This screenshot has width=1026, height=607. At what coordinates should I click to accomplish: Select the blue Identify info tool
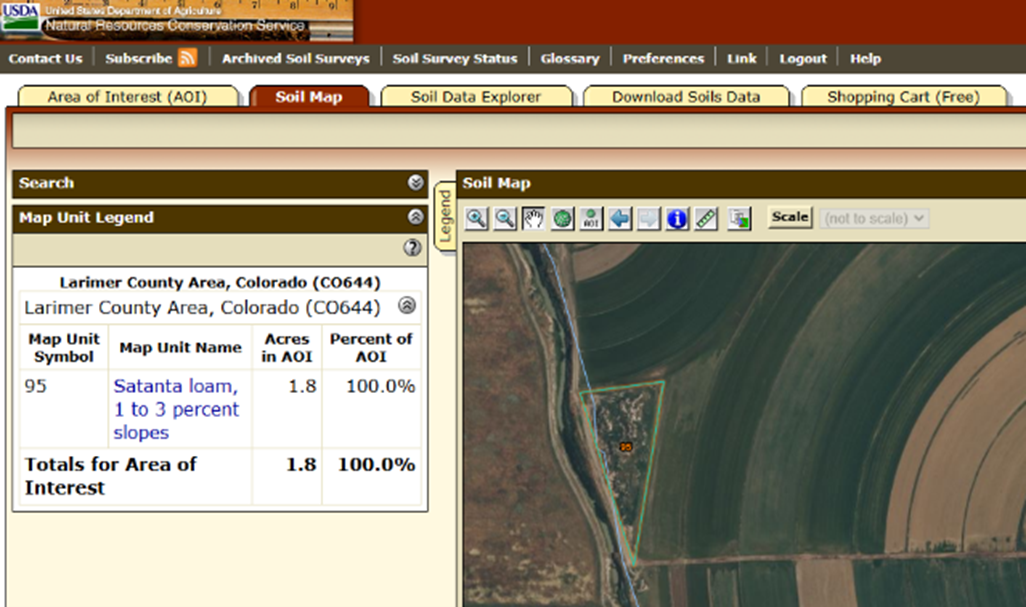tap(677, 218)
